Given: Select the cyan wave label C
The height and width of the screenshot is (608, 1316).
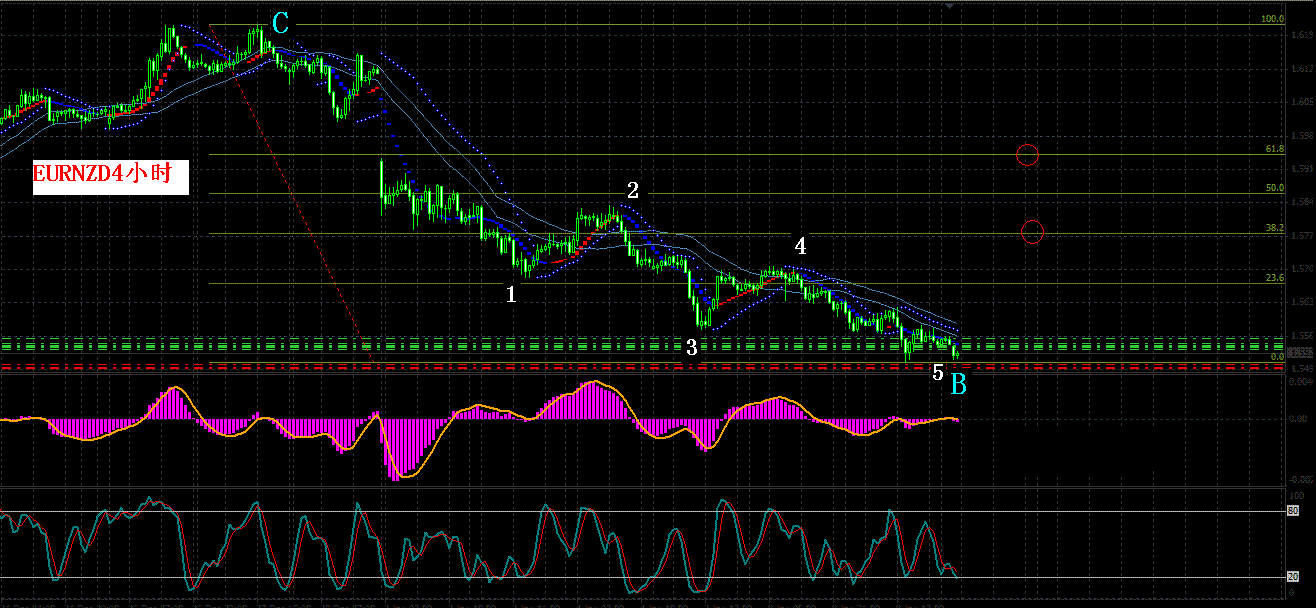Looking at the screenshot, I should coord(281,22).
